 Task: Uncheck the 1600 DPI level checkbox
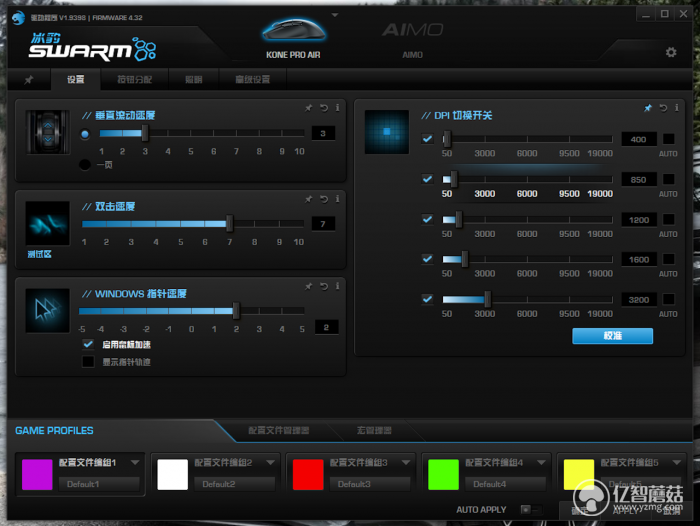[x=427, y=259]
